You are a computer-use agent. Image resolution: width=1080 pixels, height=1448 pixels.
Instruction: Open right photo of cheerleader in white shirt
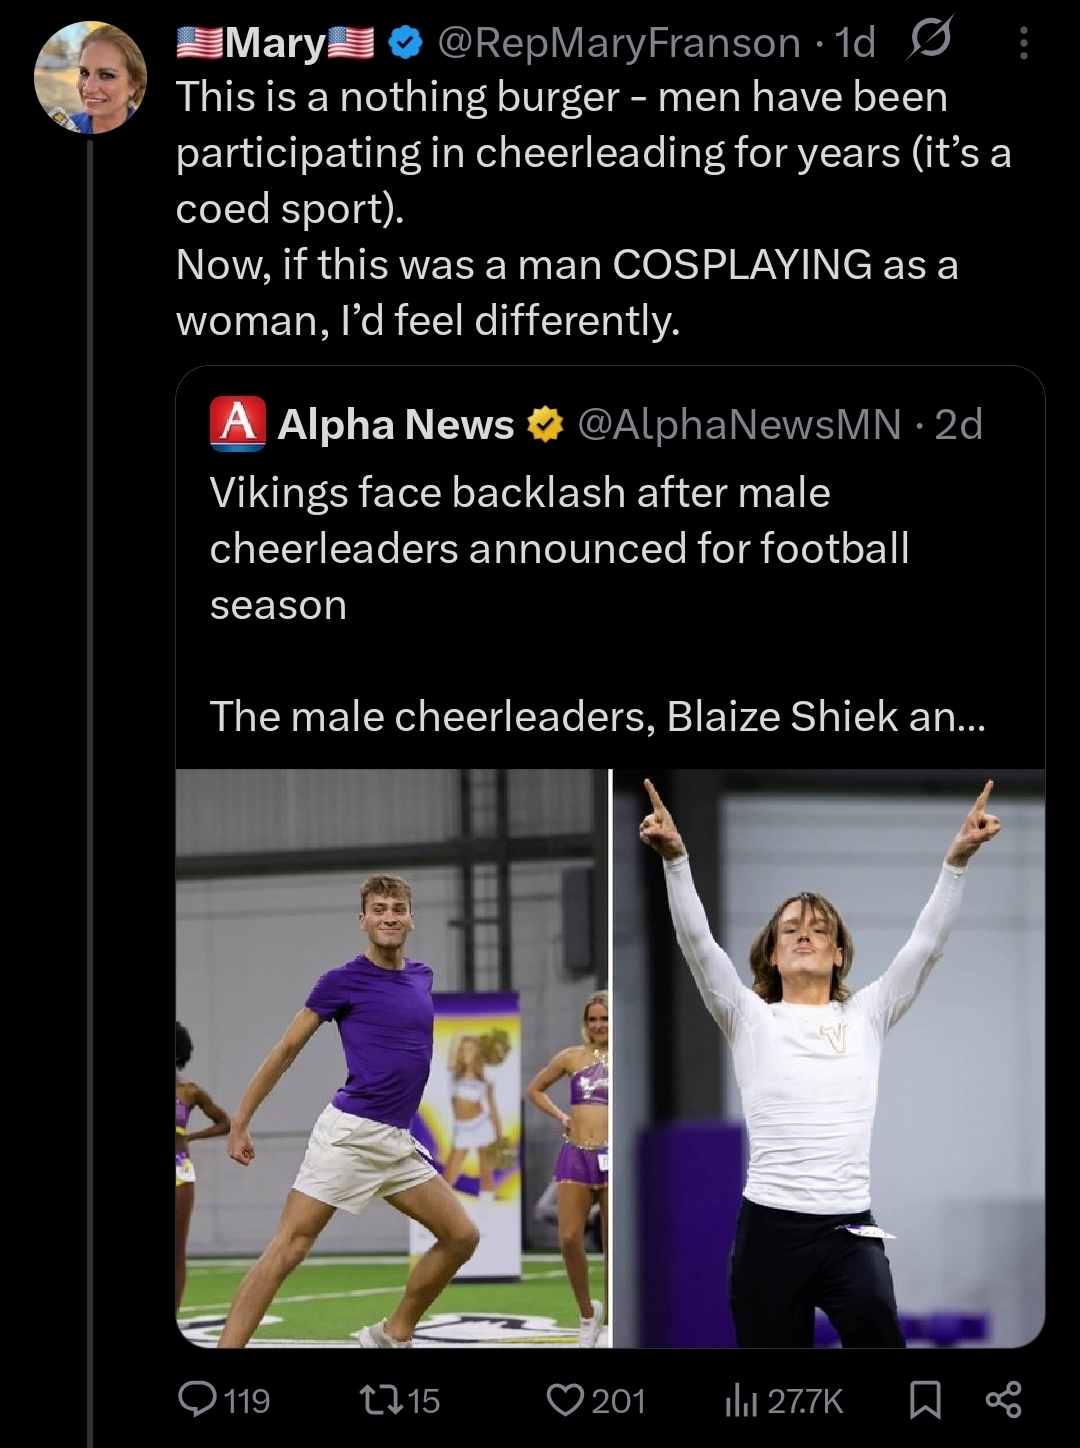[829, 1058]
